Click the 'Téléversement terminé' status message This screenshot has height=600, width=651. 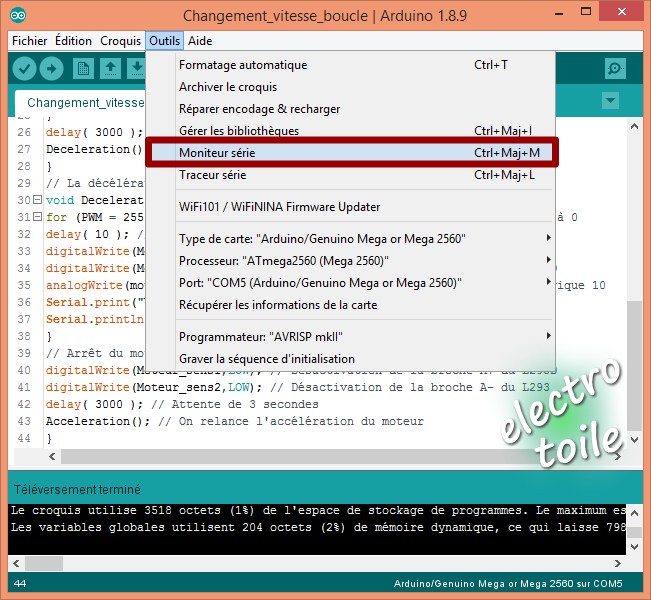click(77, 490)
